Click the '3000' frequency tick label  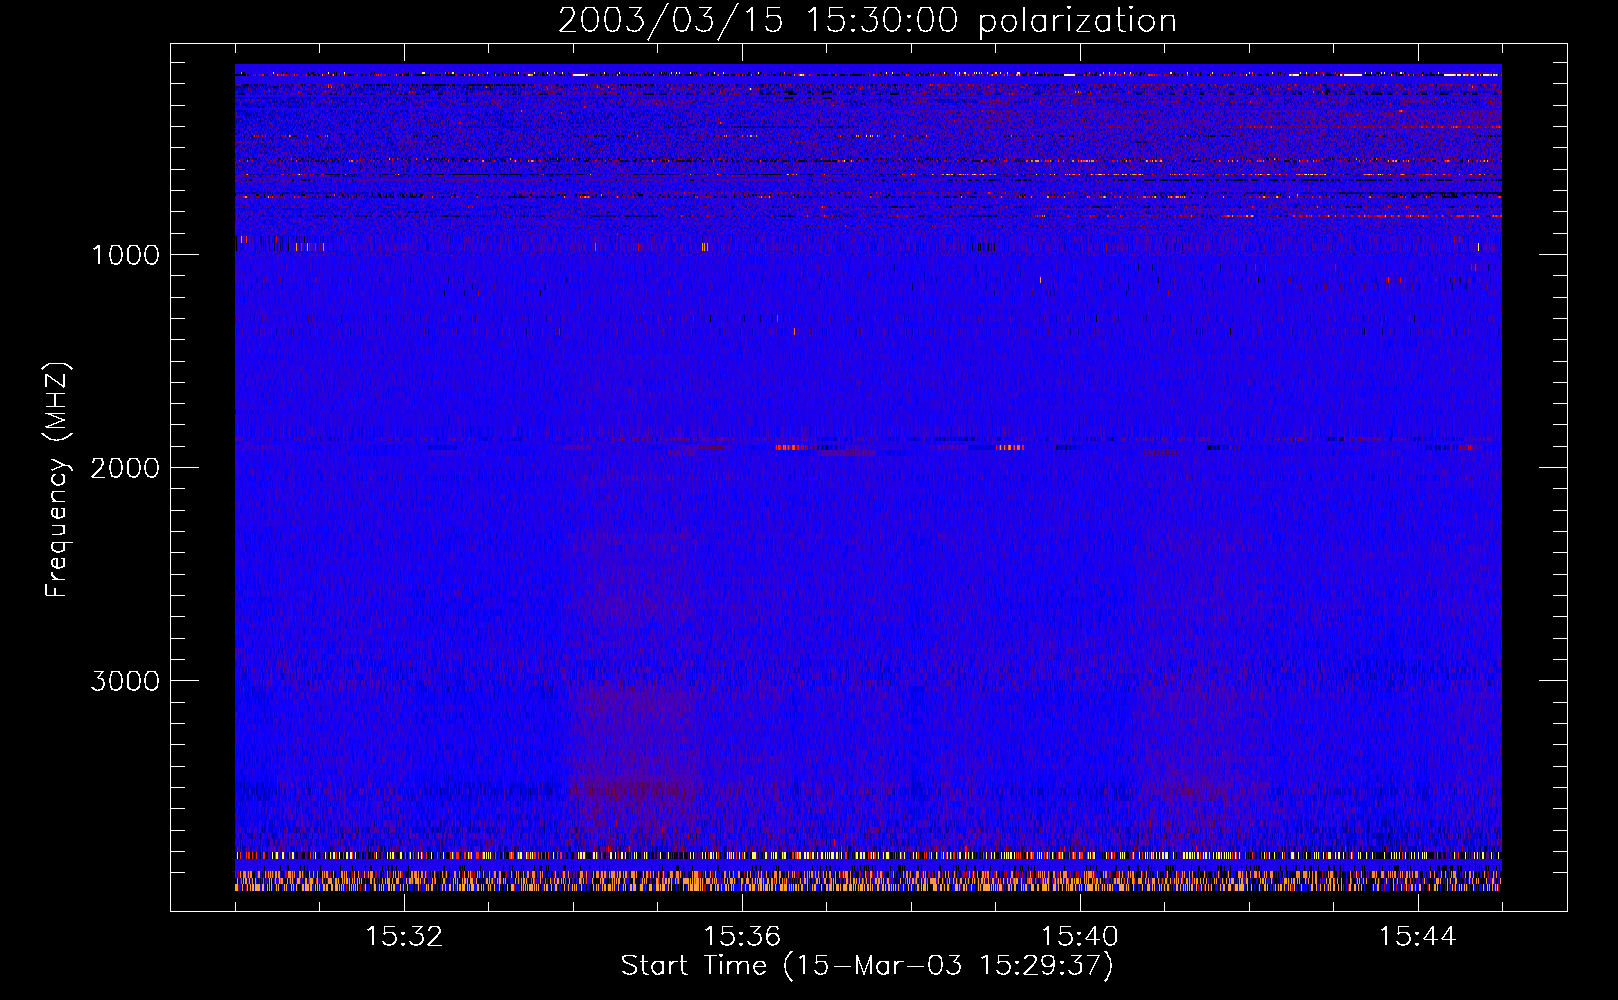(x=125, y=681)
